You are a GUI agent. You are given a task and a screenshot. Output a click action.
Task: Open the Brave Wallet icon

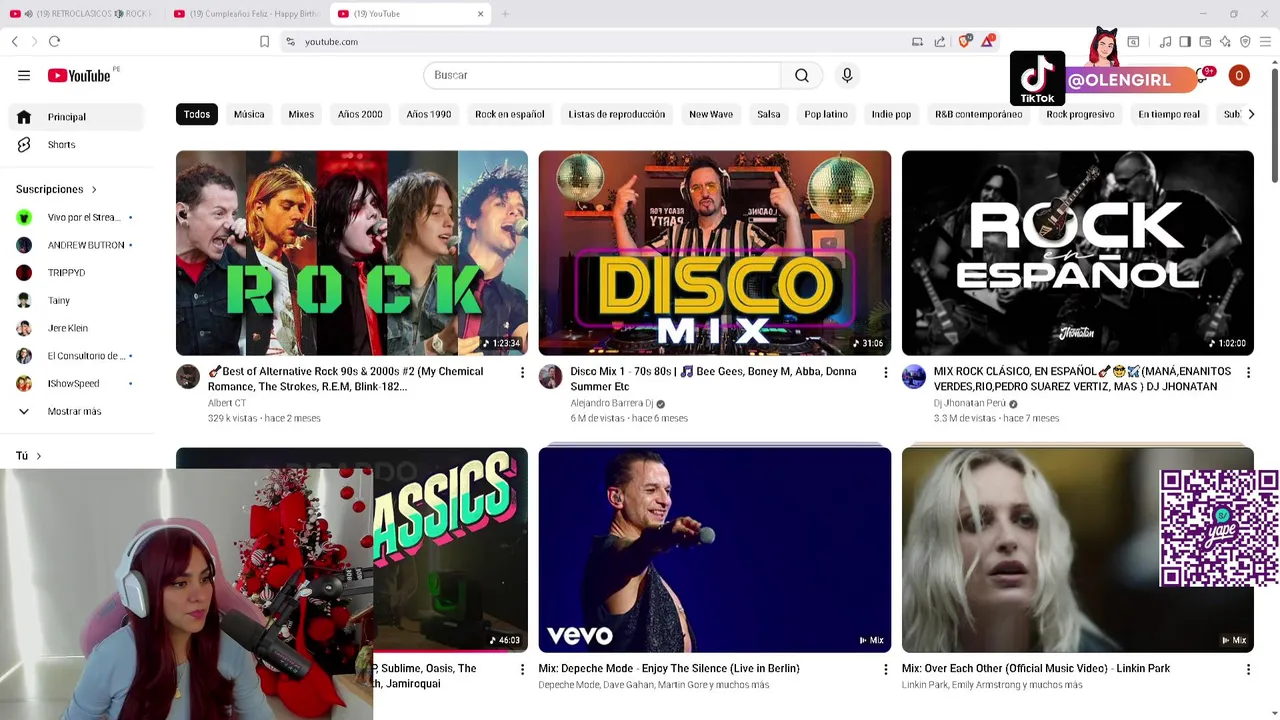tap(1205, 41)
